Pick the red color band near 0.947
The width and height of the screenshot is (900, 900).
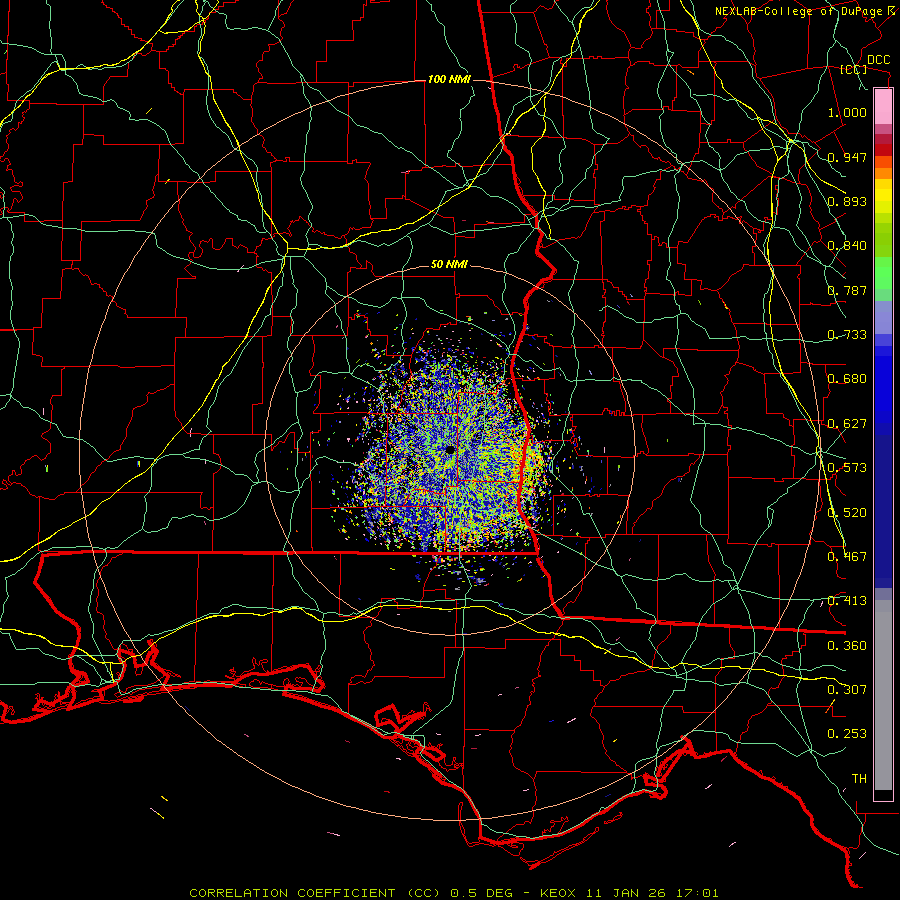click(x=883, y=149)
